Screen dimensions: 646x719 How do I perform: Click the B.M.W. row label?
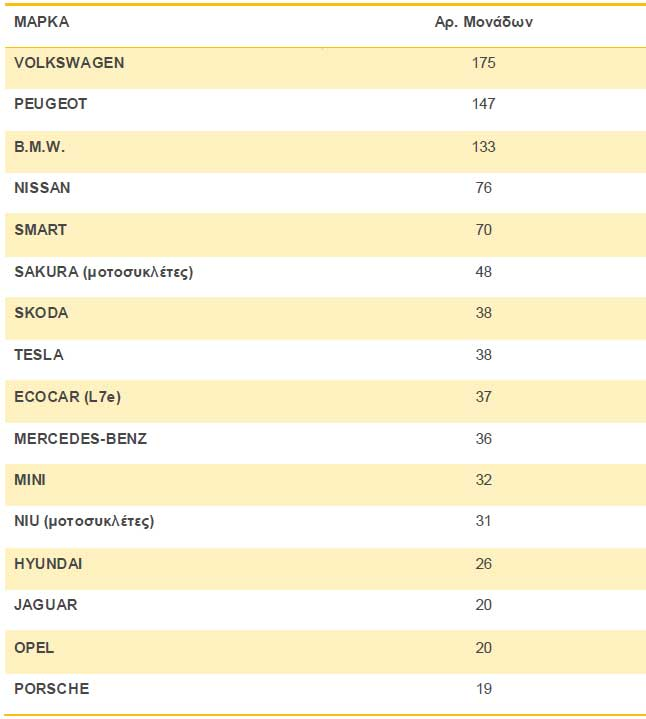tap(41, 146)
